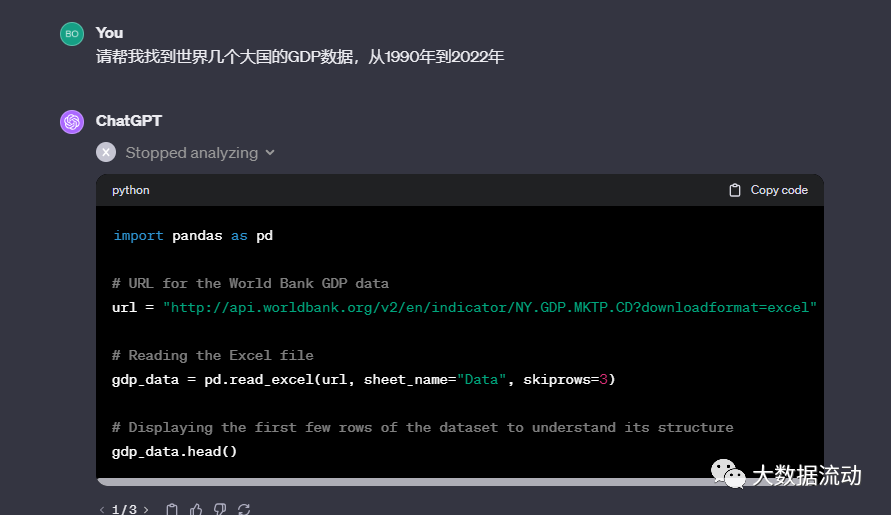This screenshot has height=515, width=891.
Task: Click the purple ChatGPT logo avatar
Action: 72,122
